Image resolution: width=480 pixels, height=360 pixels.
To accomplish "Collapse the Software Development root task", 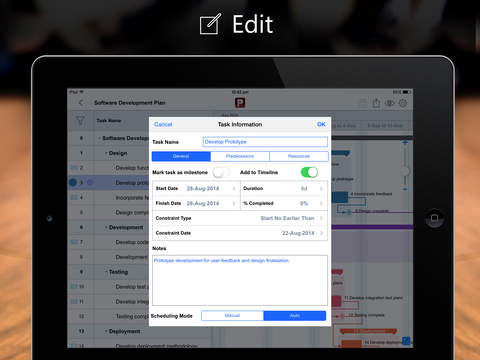I will (99, 138).
